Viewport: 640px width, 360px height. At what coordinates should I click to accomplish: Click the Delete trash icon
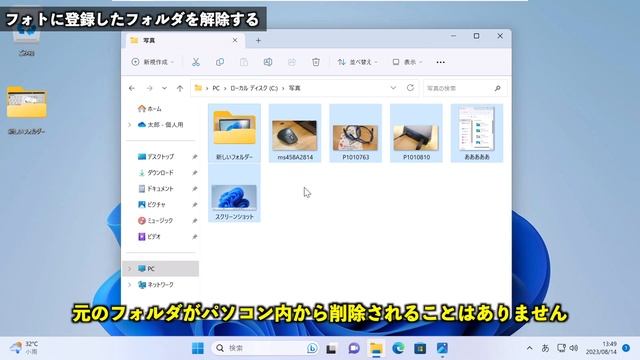point(316,62)
